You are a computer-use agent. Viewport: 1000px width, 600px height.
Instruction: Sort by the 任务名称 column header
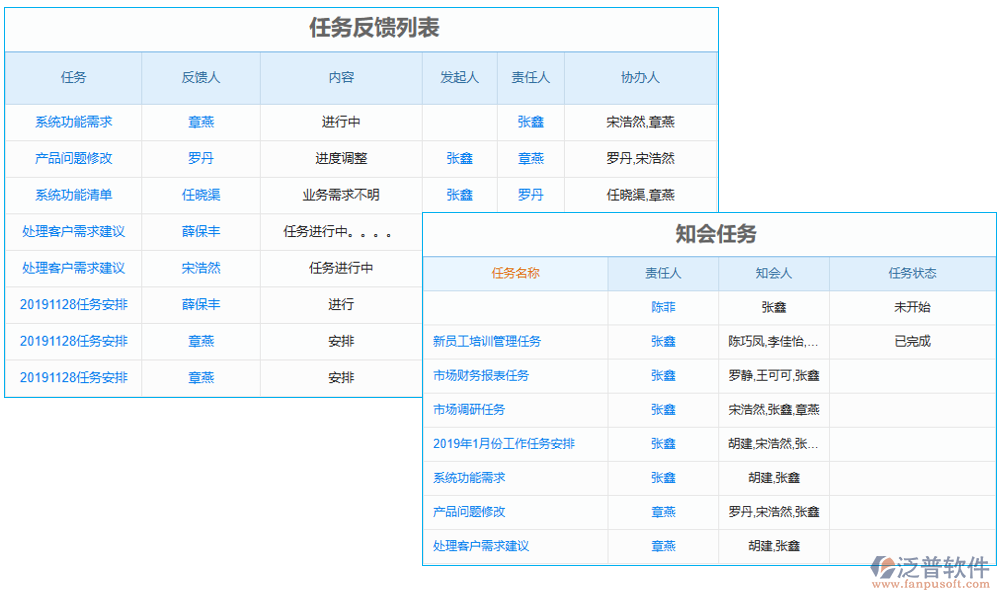517,274
